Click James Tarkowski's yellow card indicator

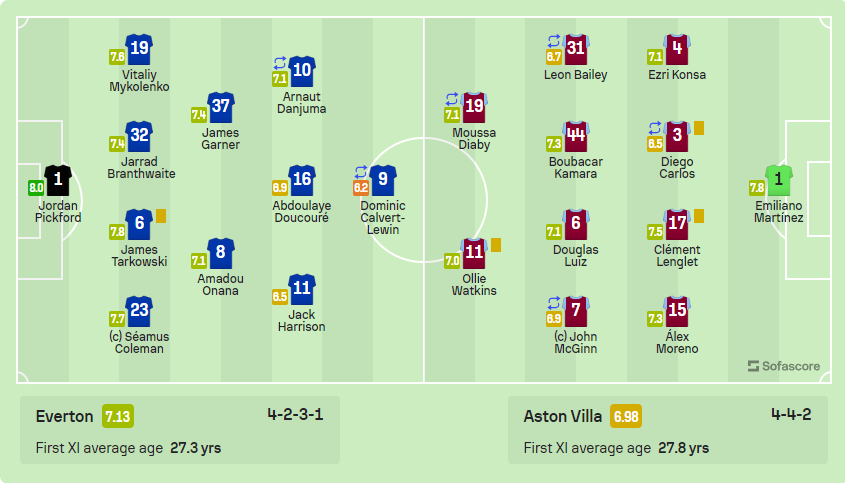(x=160, y=215)
